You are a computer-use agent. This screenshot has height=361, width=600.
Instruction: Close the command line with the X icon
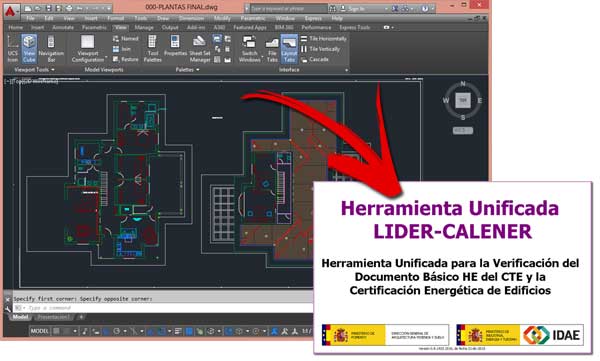7,299
